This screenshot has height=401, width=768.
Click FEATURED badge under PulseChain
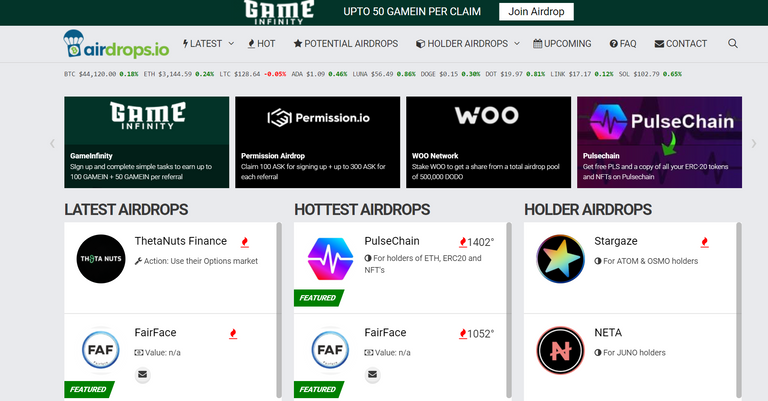coord(319,298)
